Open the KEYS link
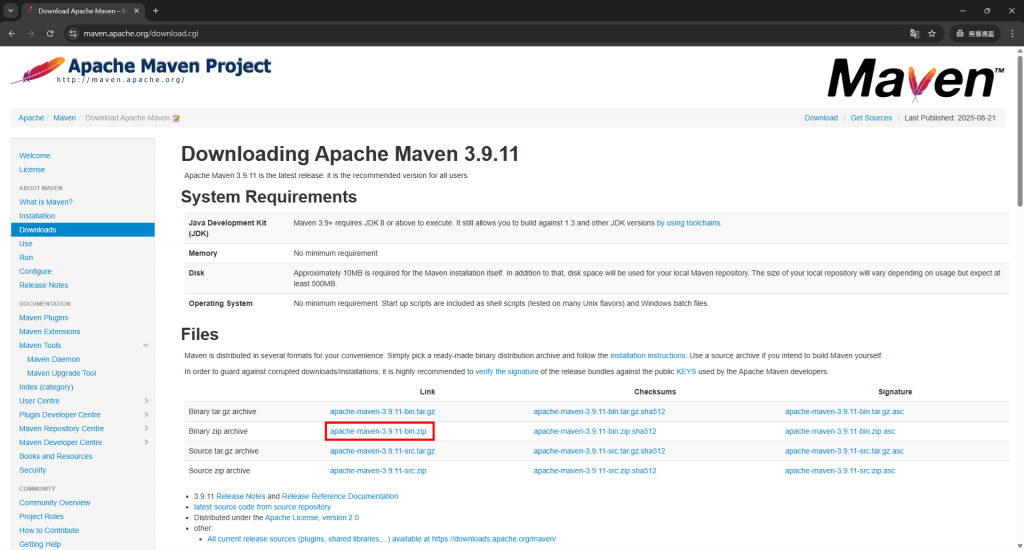 [686, 371]
